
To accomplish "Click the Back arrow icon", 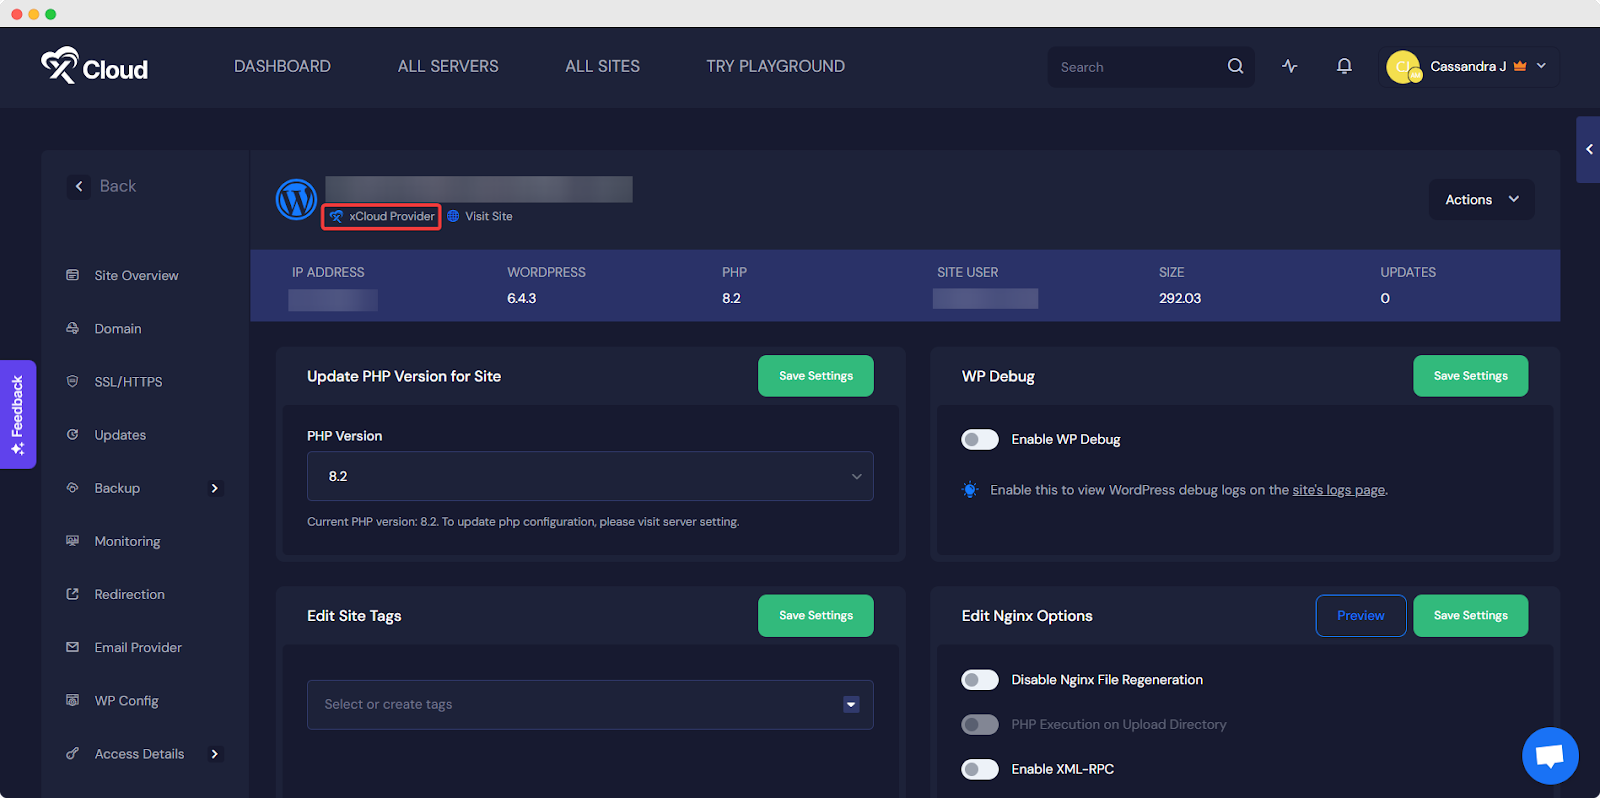I will (x=79, y=186).
